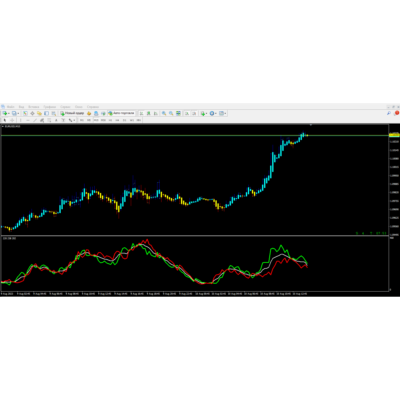Toggle chart auto scroll
Viewport: 400px width, 400px height.
[187, 113]
